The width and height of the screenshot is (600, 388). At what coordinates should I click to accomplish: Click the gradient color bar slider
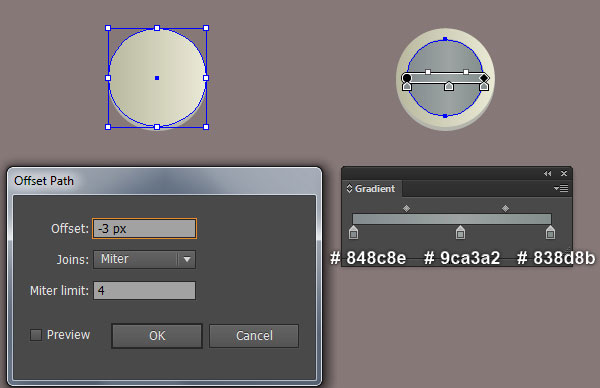[452, 219]
